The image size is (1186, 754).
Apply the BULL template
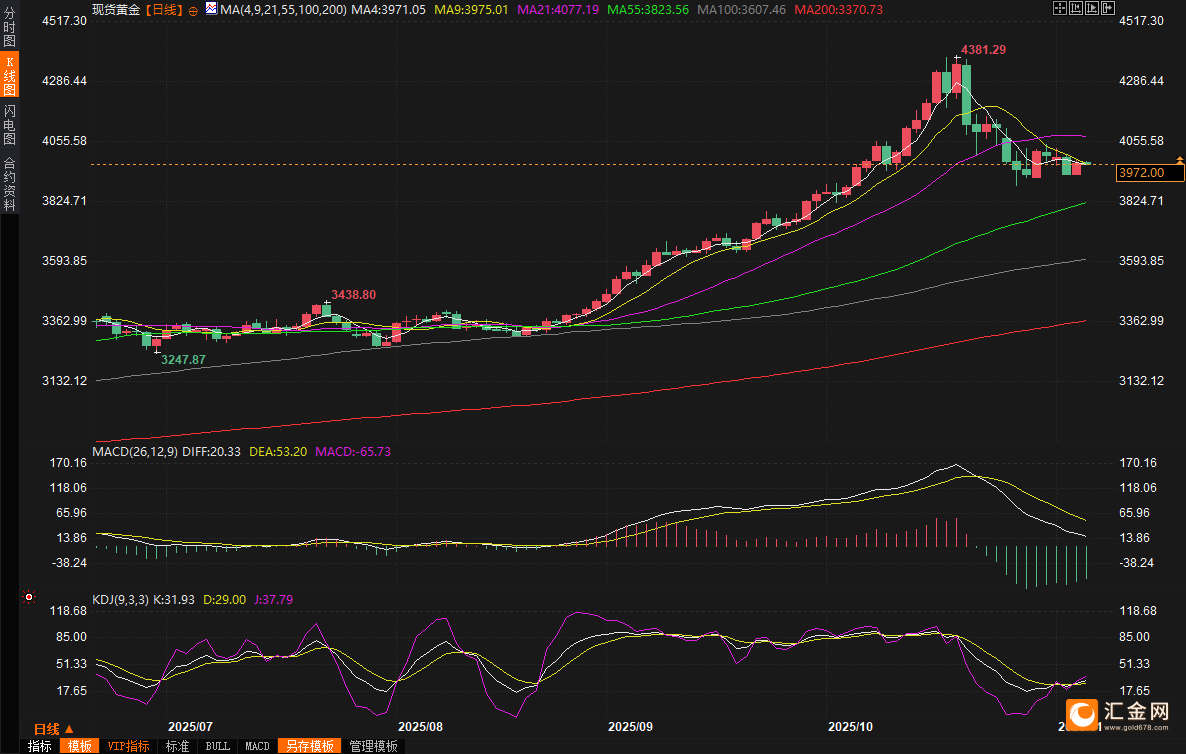pos(217,746)
